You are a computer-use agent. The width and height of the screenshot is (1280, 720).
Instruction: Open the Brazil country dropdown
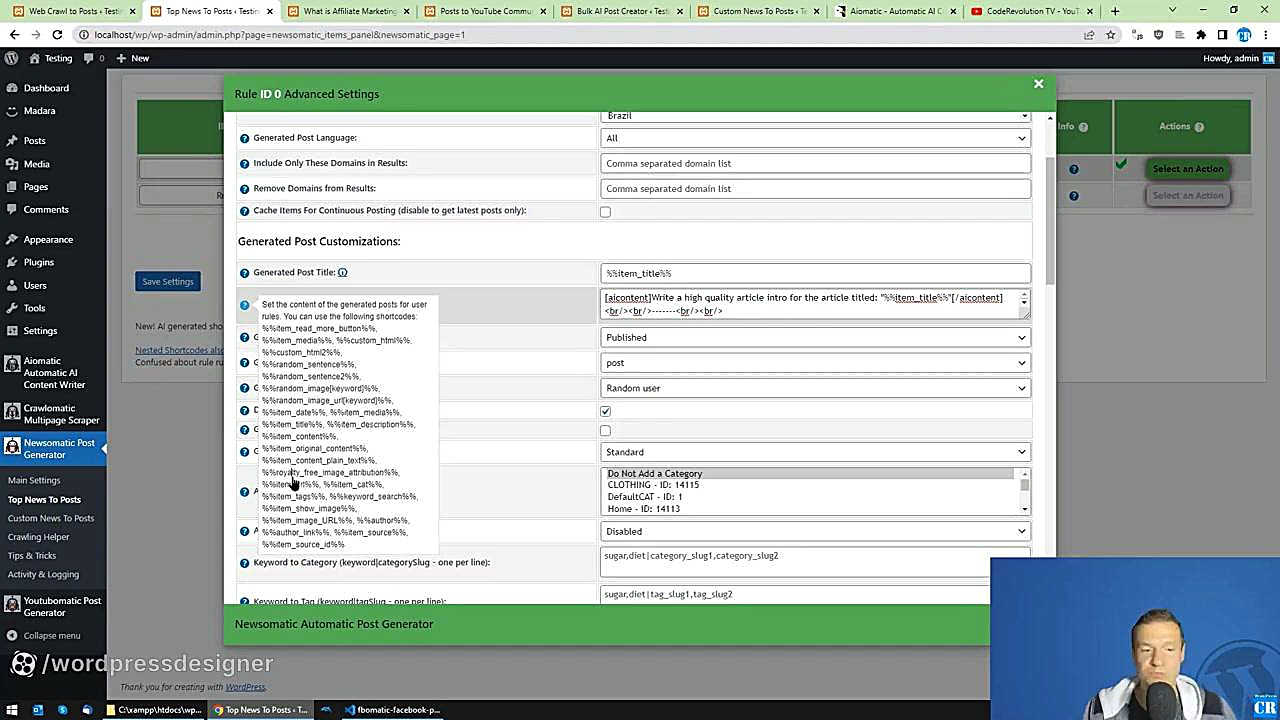point(816,115)
